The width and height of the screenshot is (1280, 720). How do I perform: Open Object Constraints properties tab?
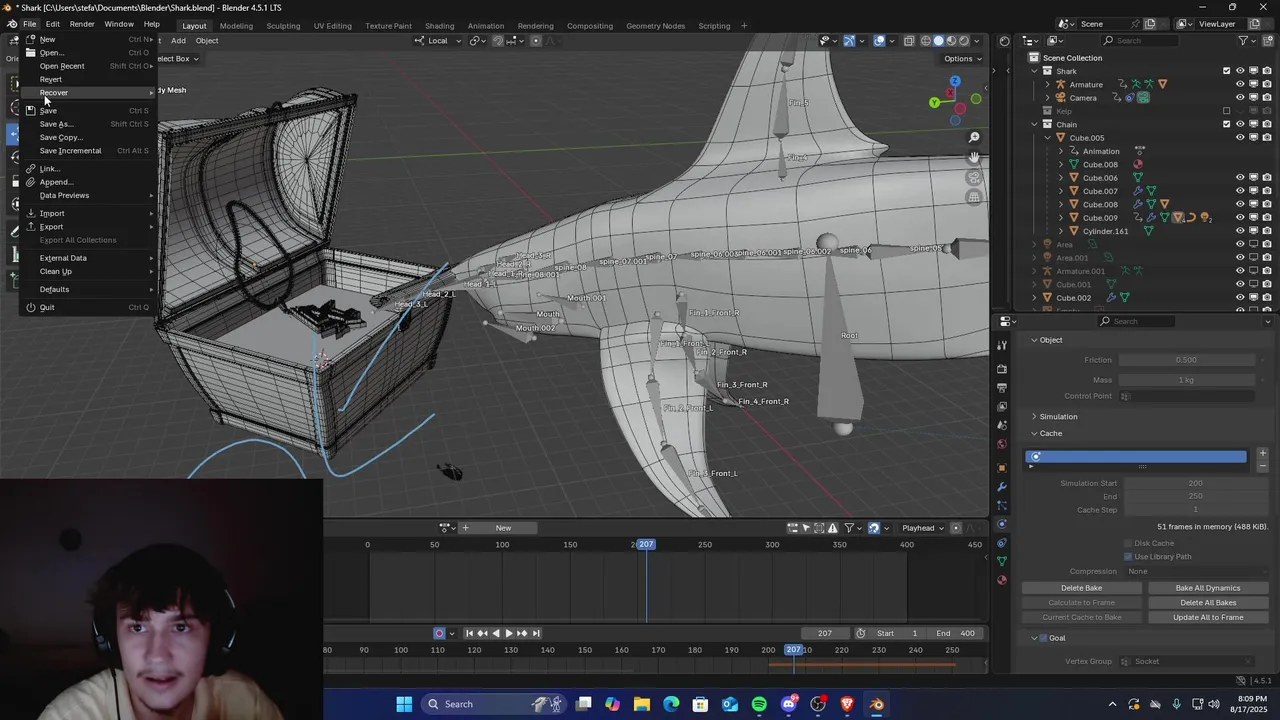pos(1002,543)
